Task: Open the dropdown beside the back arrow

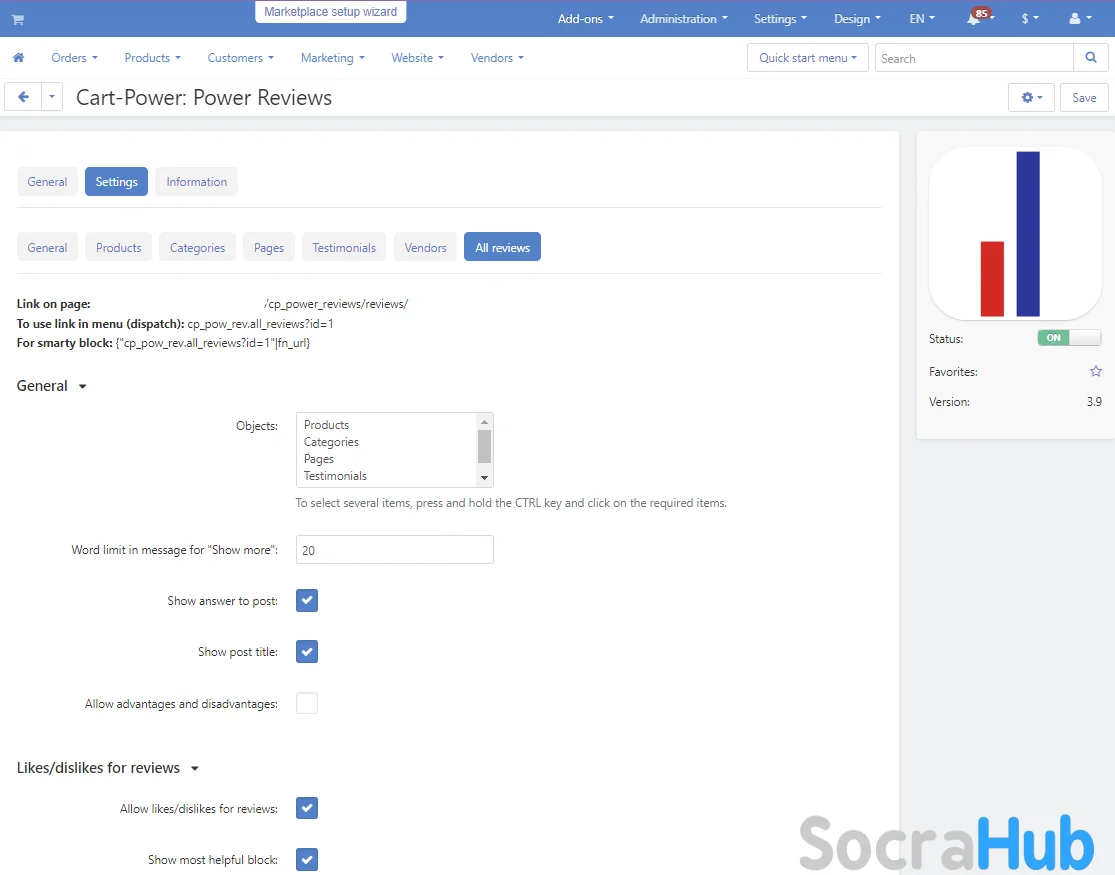Action: [x=52, y=97]
